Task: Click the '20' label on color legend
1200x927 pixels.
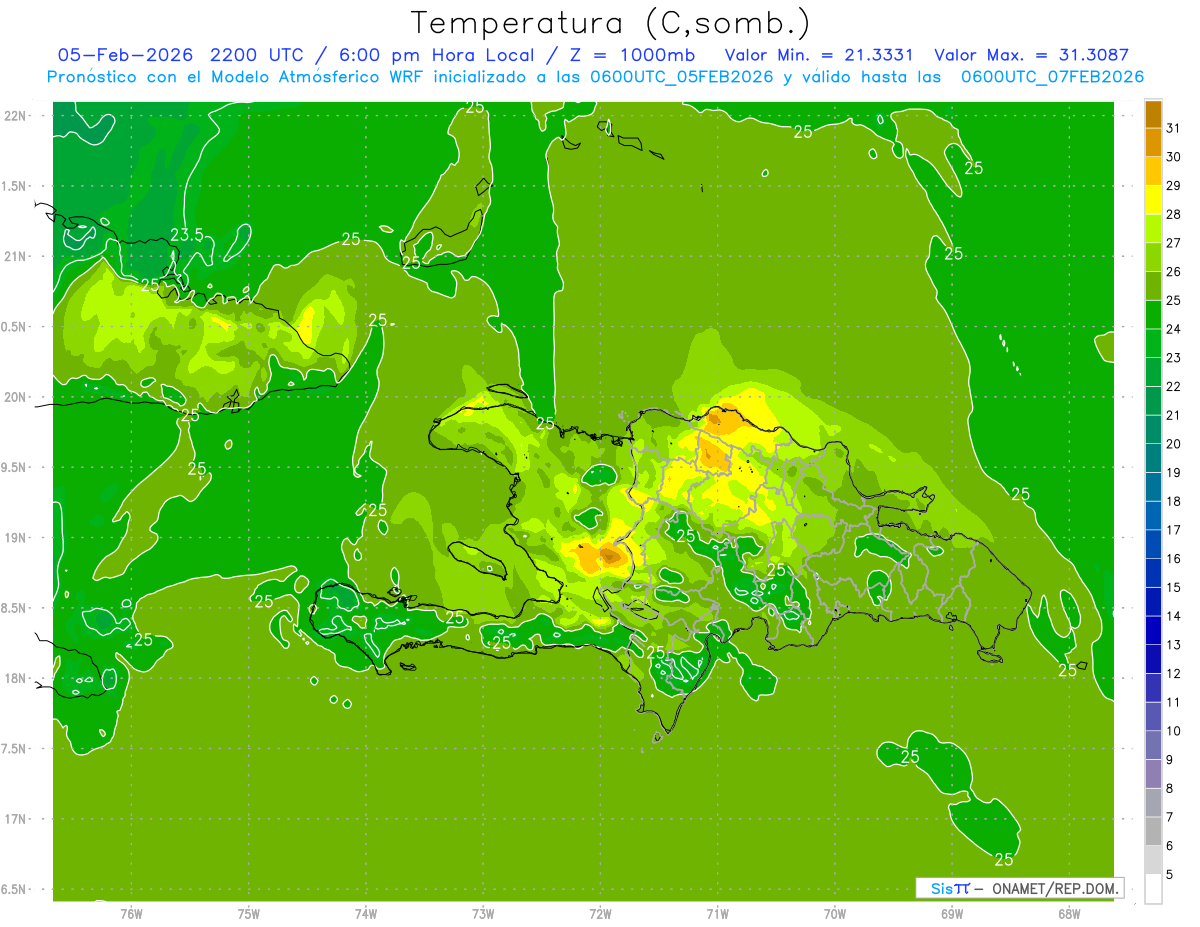Action: click(x=1173, y=444)
